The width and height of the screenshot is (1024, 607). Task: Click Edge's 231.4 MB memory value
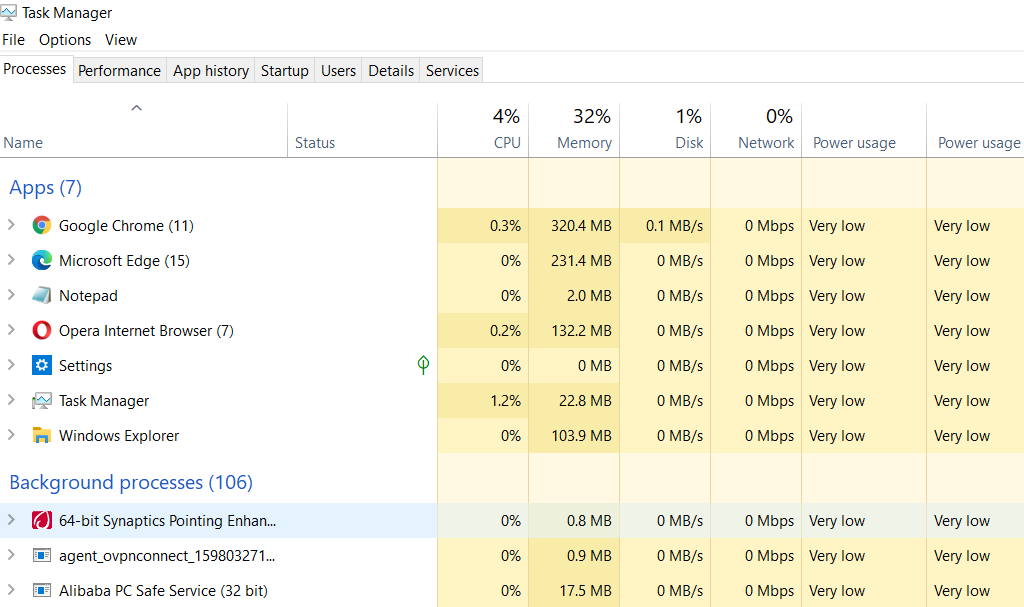(x=581, y=261)
